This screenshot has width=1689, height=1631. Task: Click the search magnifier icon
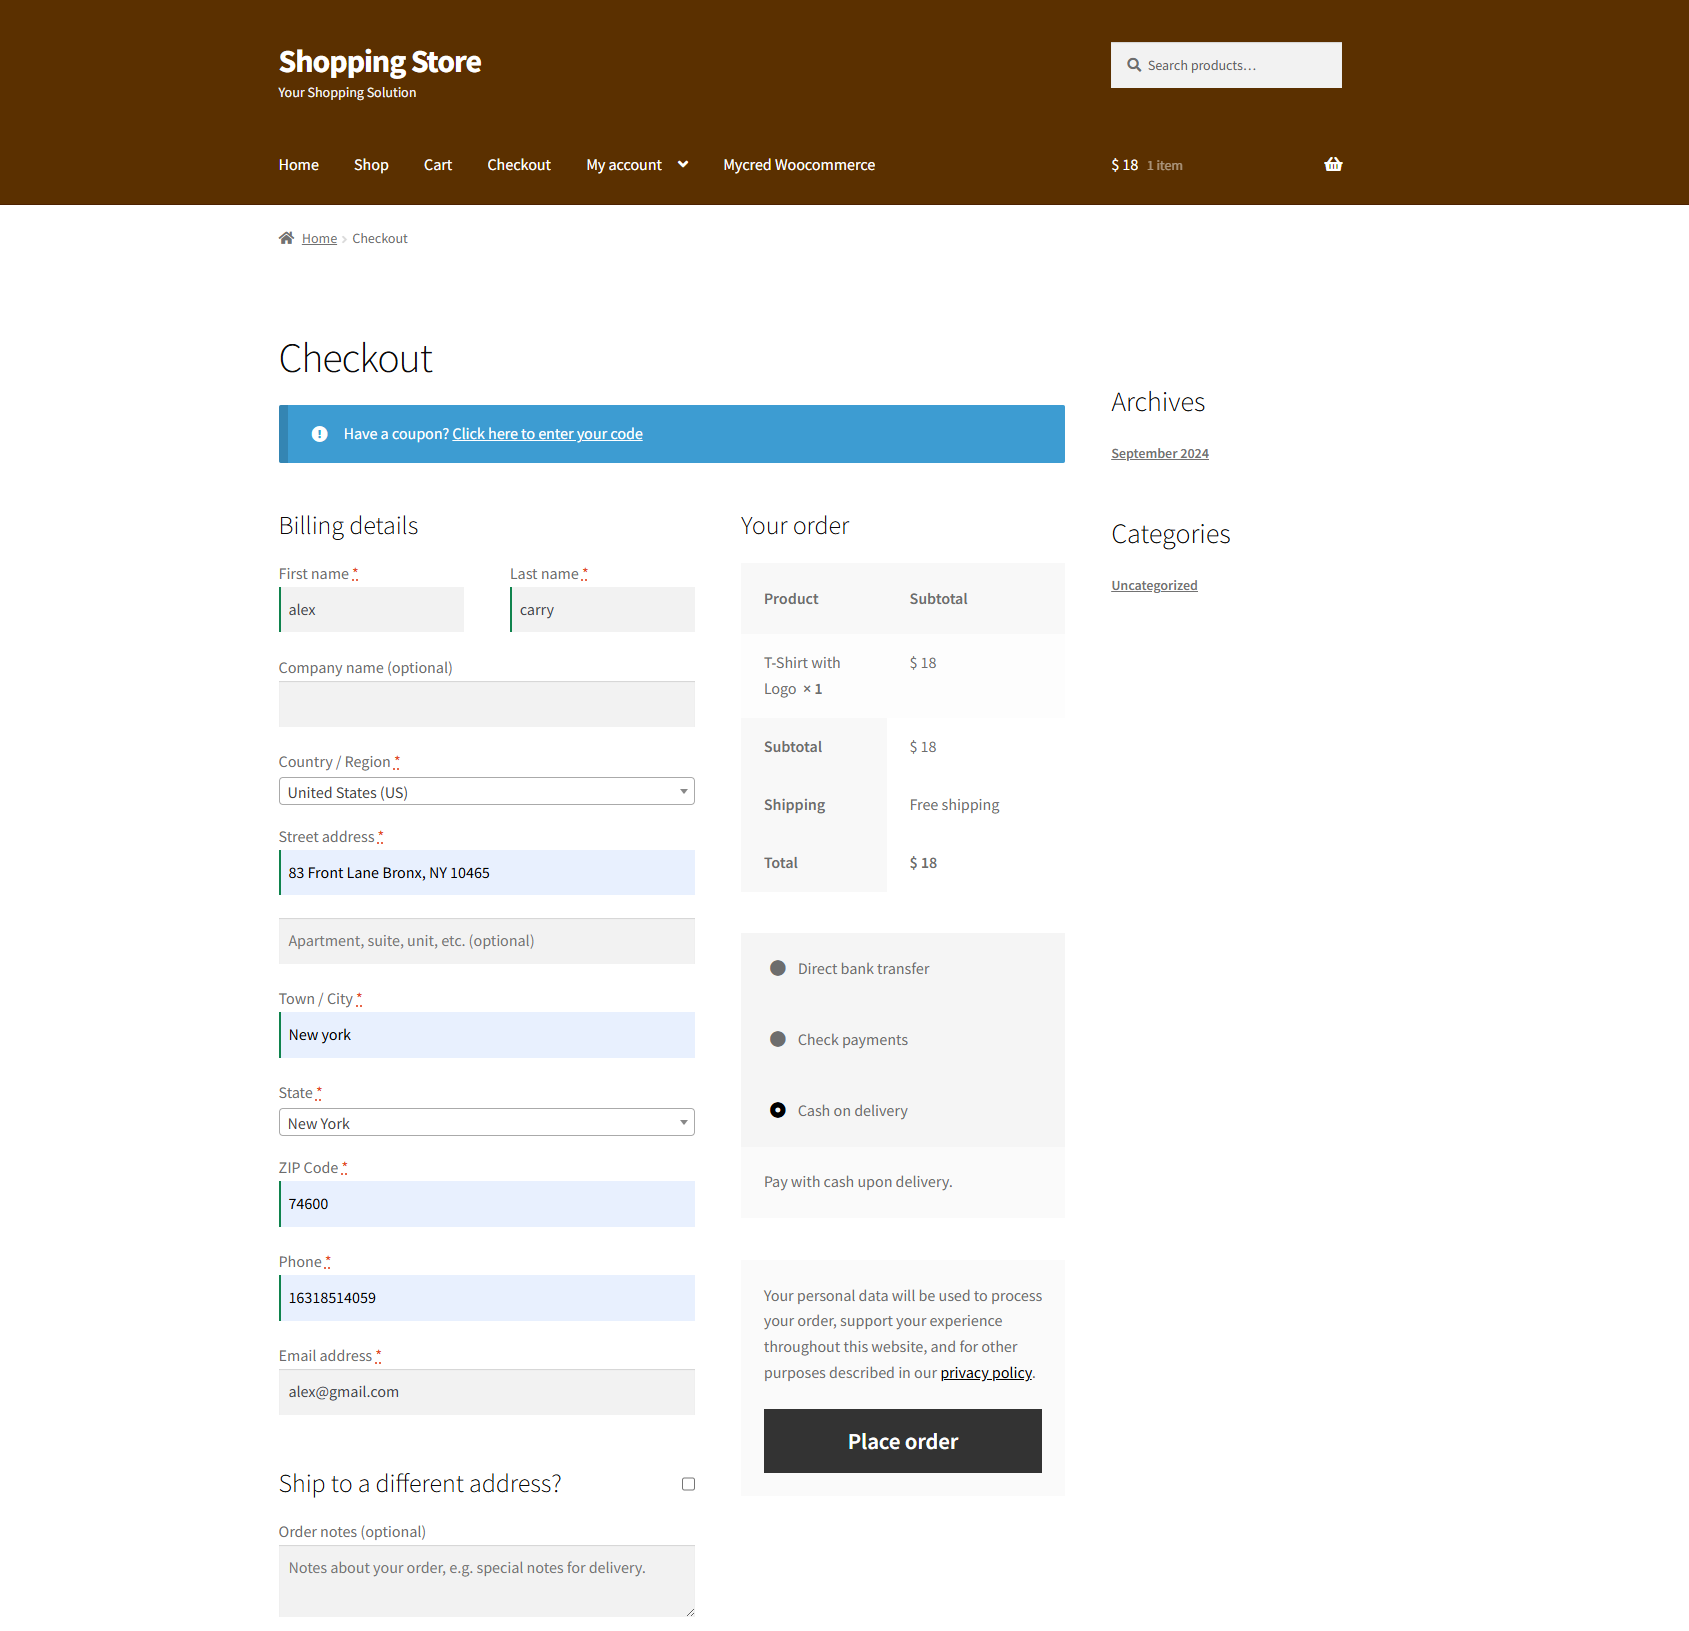tap(1134, 65)
